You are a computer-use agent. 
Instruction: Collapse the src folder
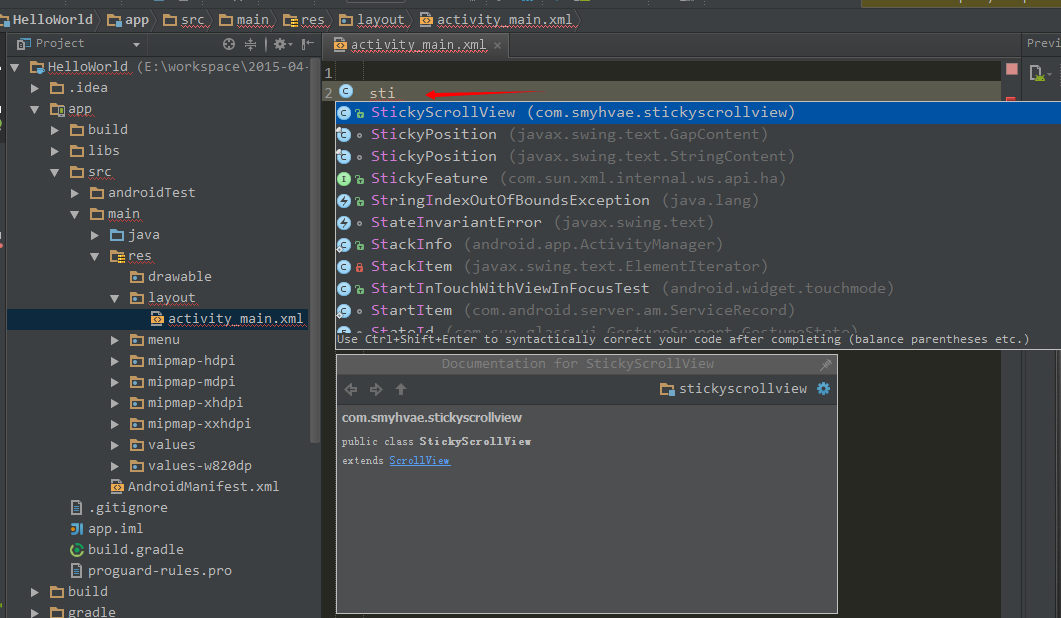click(55, 172)
